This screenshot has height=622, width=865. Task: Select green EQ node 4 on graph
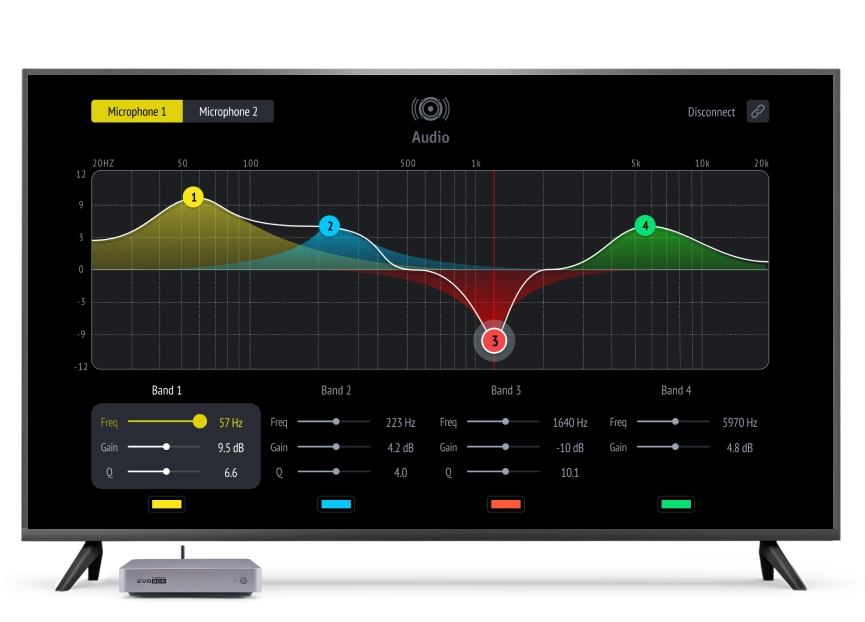646,226
